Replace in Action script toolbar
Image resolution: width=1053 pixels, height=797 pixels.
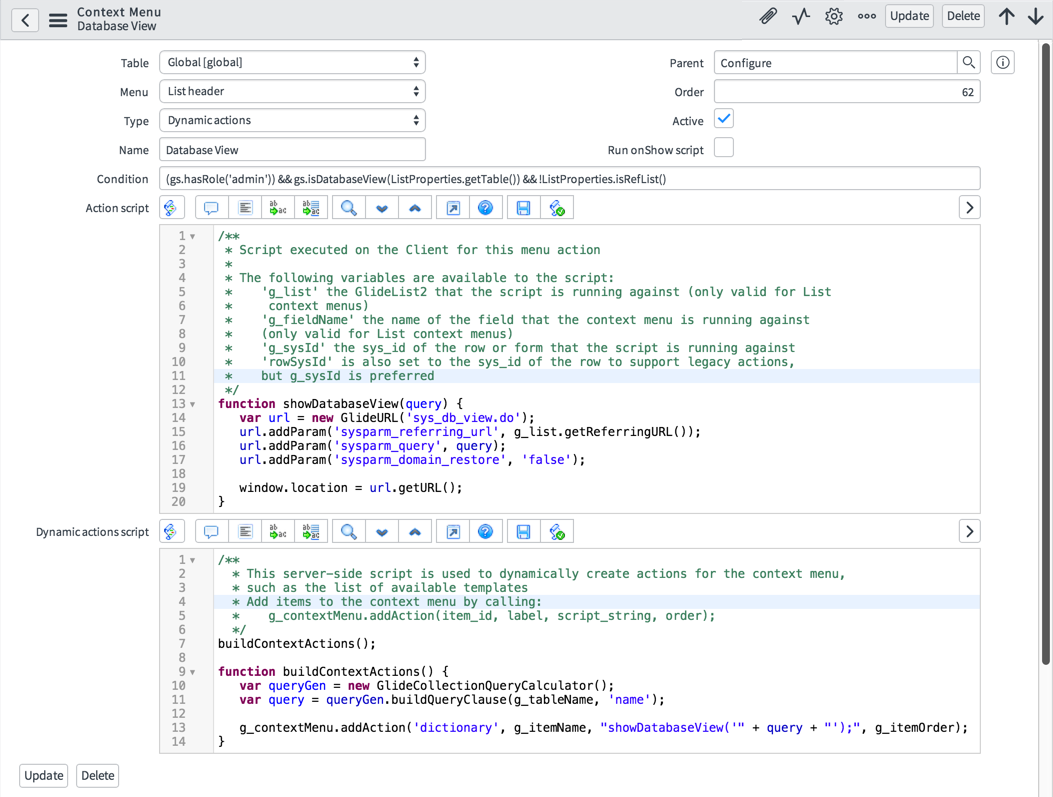pos(278,208)
